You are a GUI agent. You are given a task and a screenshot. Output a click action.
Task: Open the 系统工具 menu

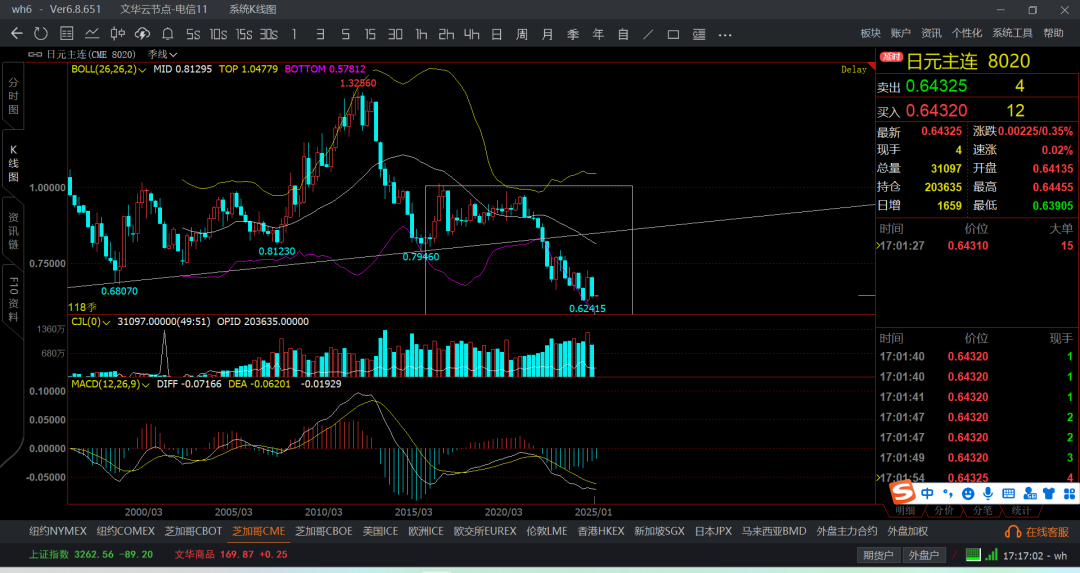pyautogui.click(x=1012, y=33)
